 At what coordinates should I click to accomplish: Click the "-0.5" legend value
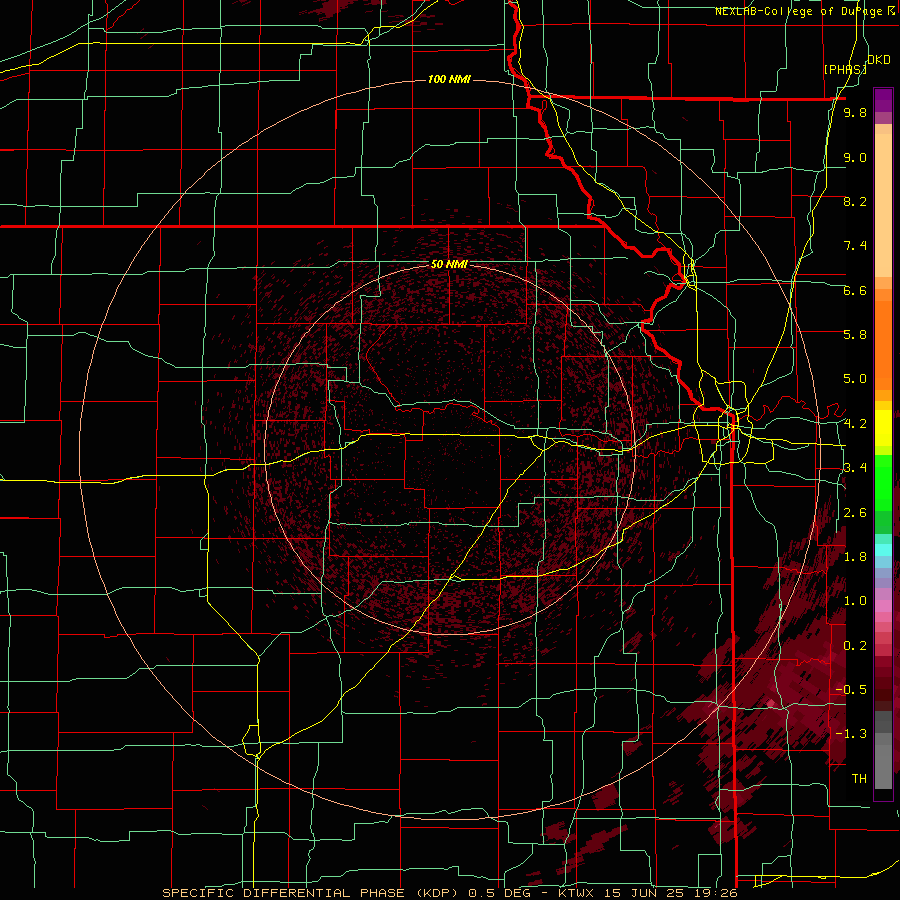pos(851,690)
